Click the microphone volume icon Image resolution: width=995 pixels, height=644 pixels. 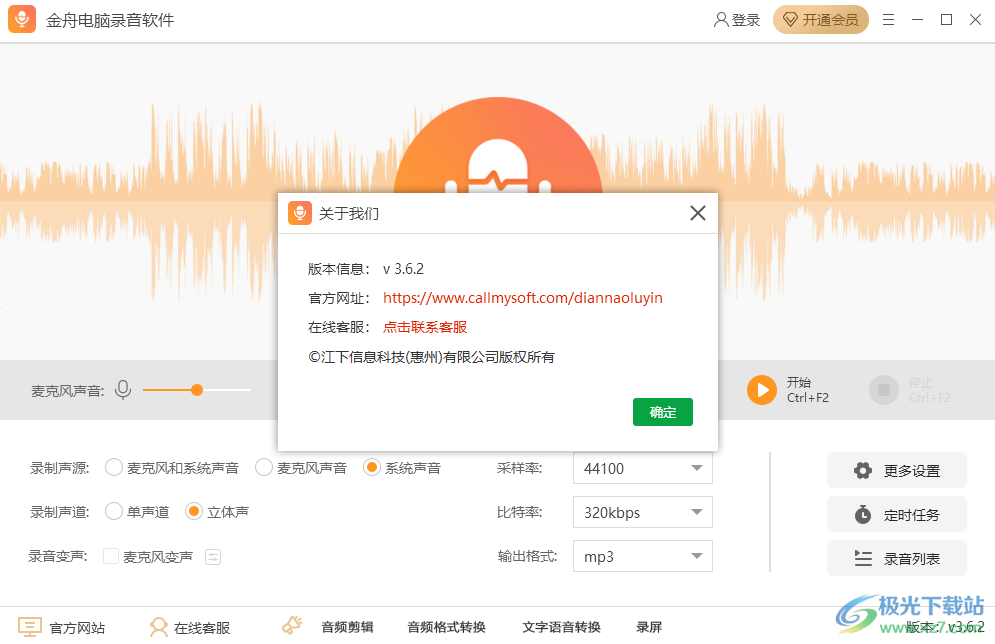[x=123, y=390]
